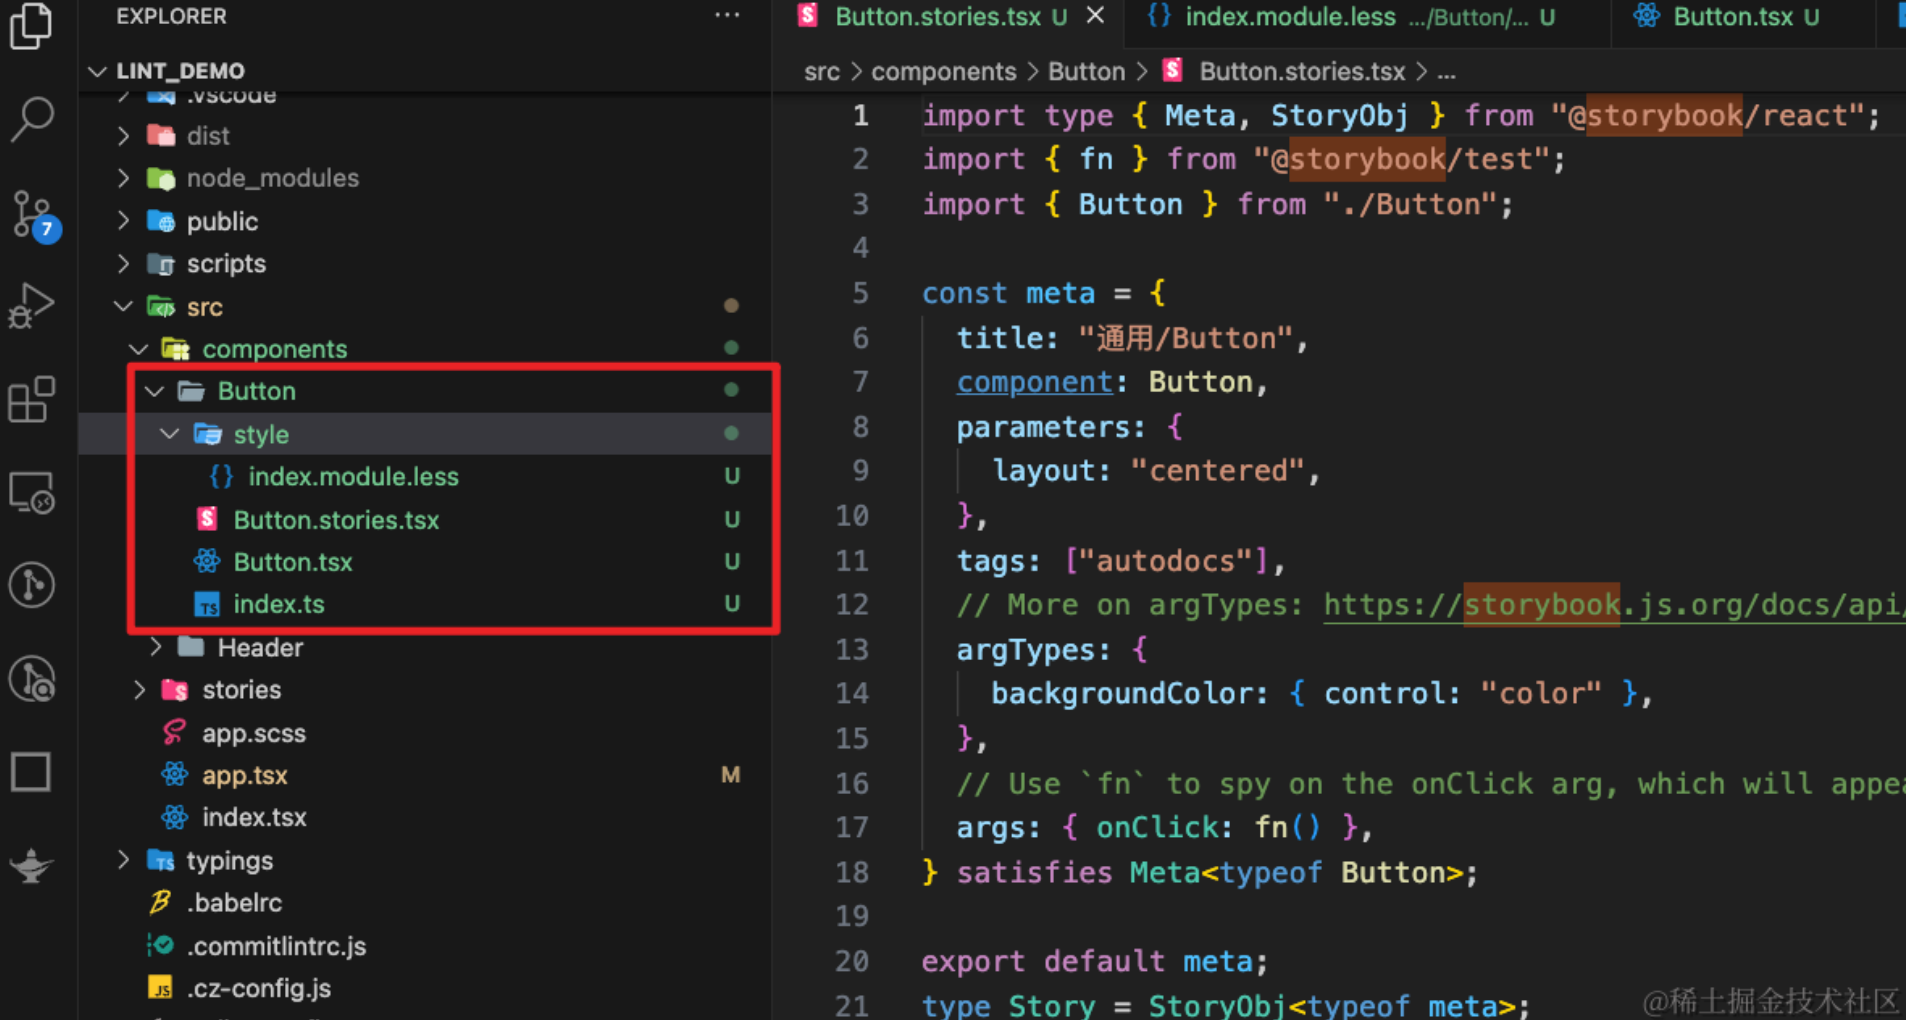Click line number 18 in gutter
Screen dimensions: 1906x1020
point(852,873)
